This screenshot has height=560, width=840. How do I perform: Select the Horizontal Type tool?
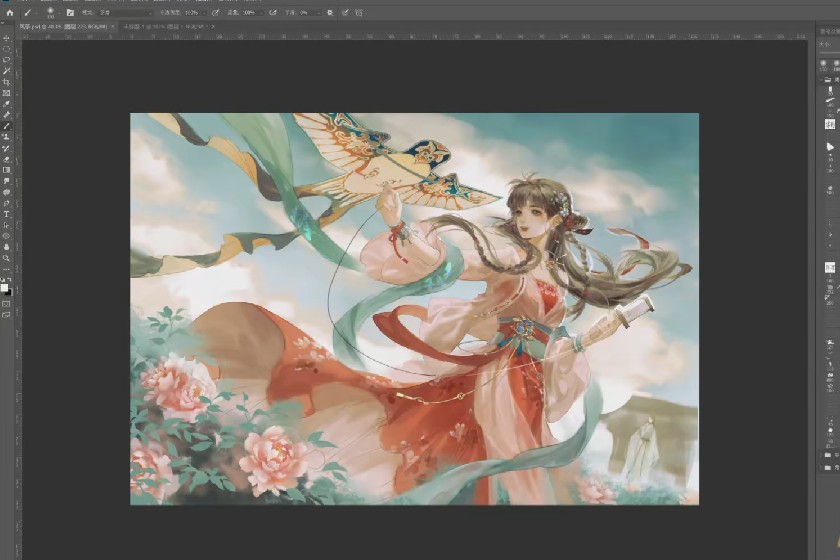tap(6, 214)
